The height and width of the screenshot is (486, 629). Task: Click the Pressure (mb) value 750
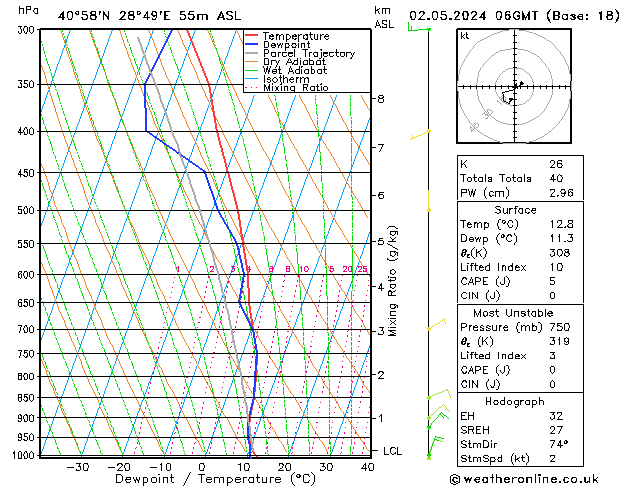click(x=560, y=327)
